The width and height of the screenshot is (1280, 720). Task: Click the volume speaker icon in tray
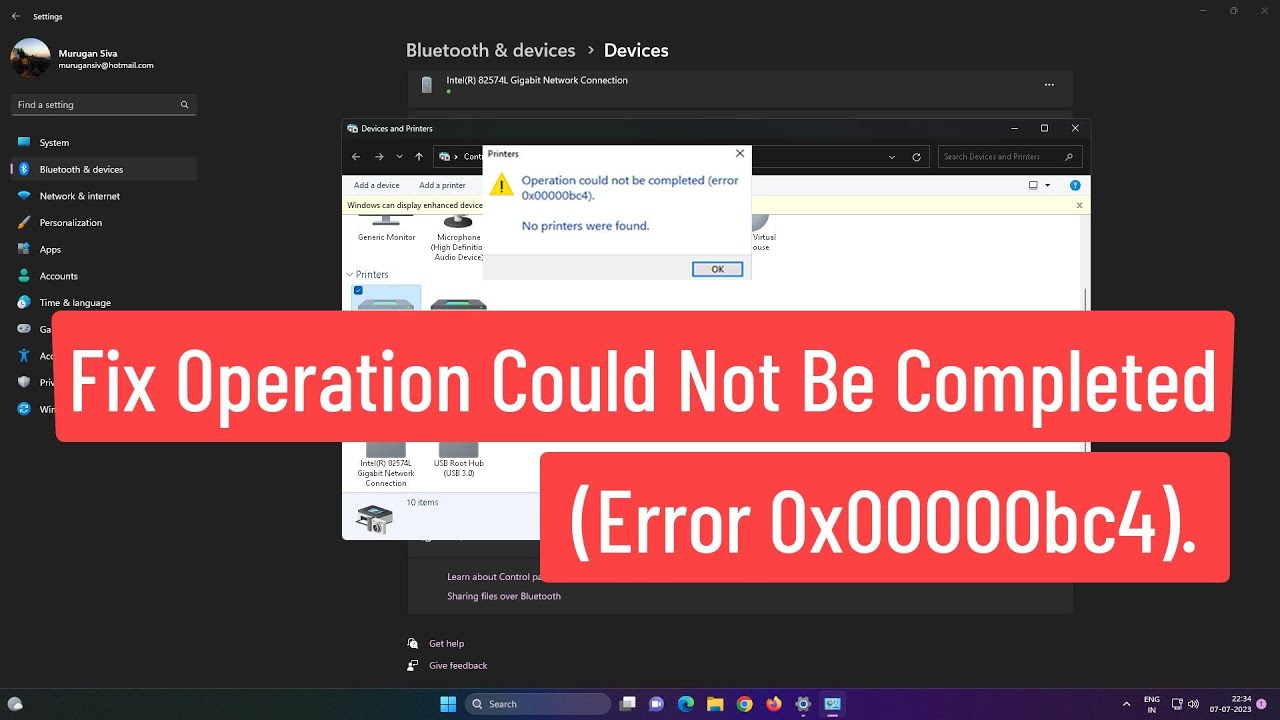pos(1193,704)
